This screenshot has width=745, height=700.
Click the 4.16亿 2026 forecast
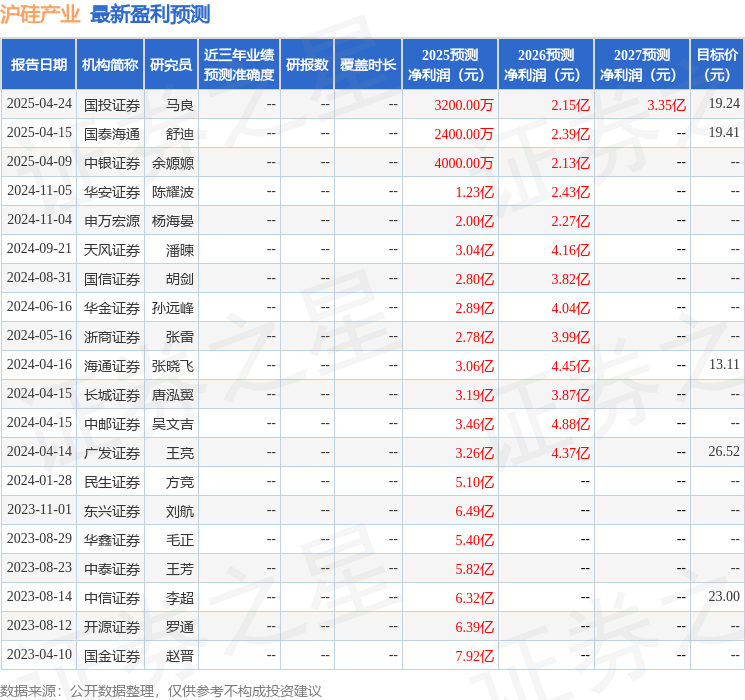[x=571, y=250]
